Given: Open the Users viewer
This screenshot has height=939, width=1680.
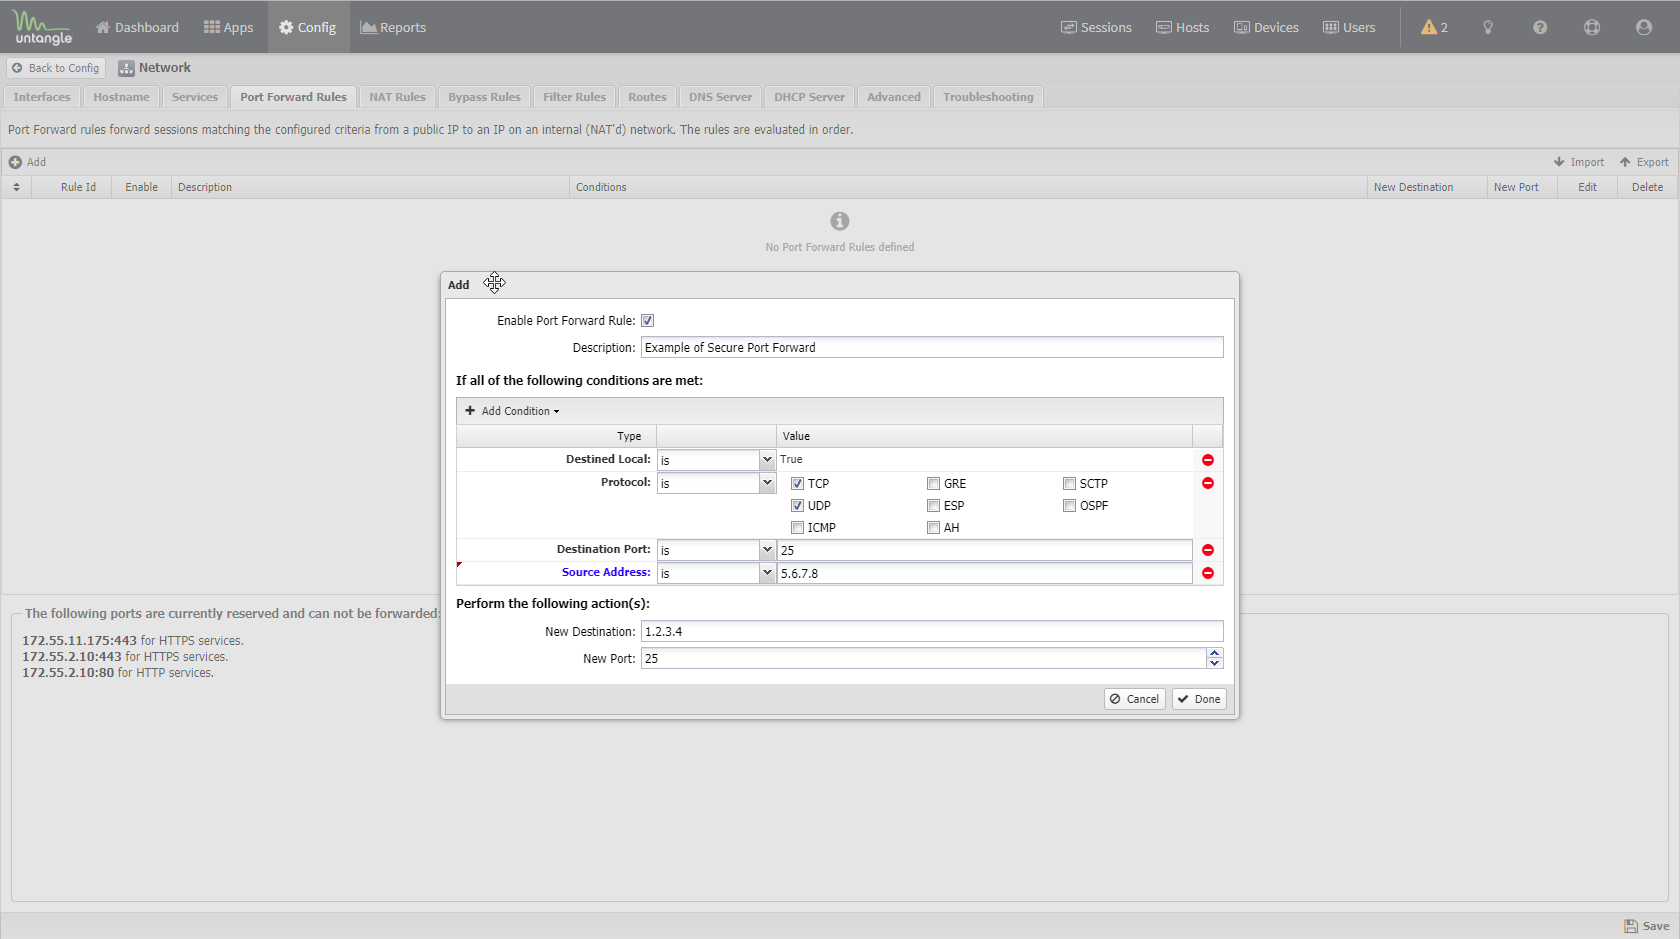Looking at the screenshot, I should [1348, 27].
